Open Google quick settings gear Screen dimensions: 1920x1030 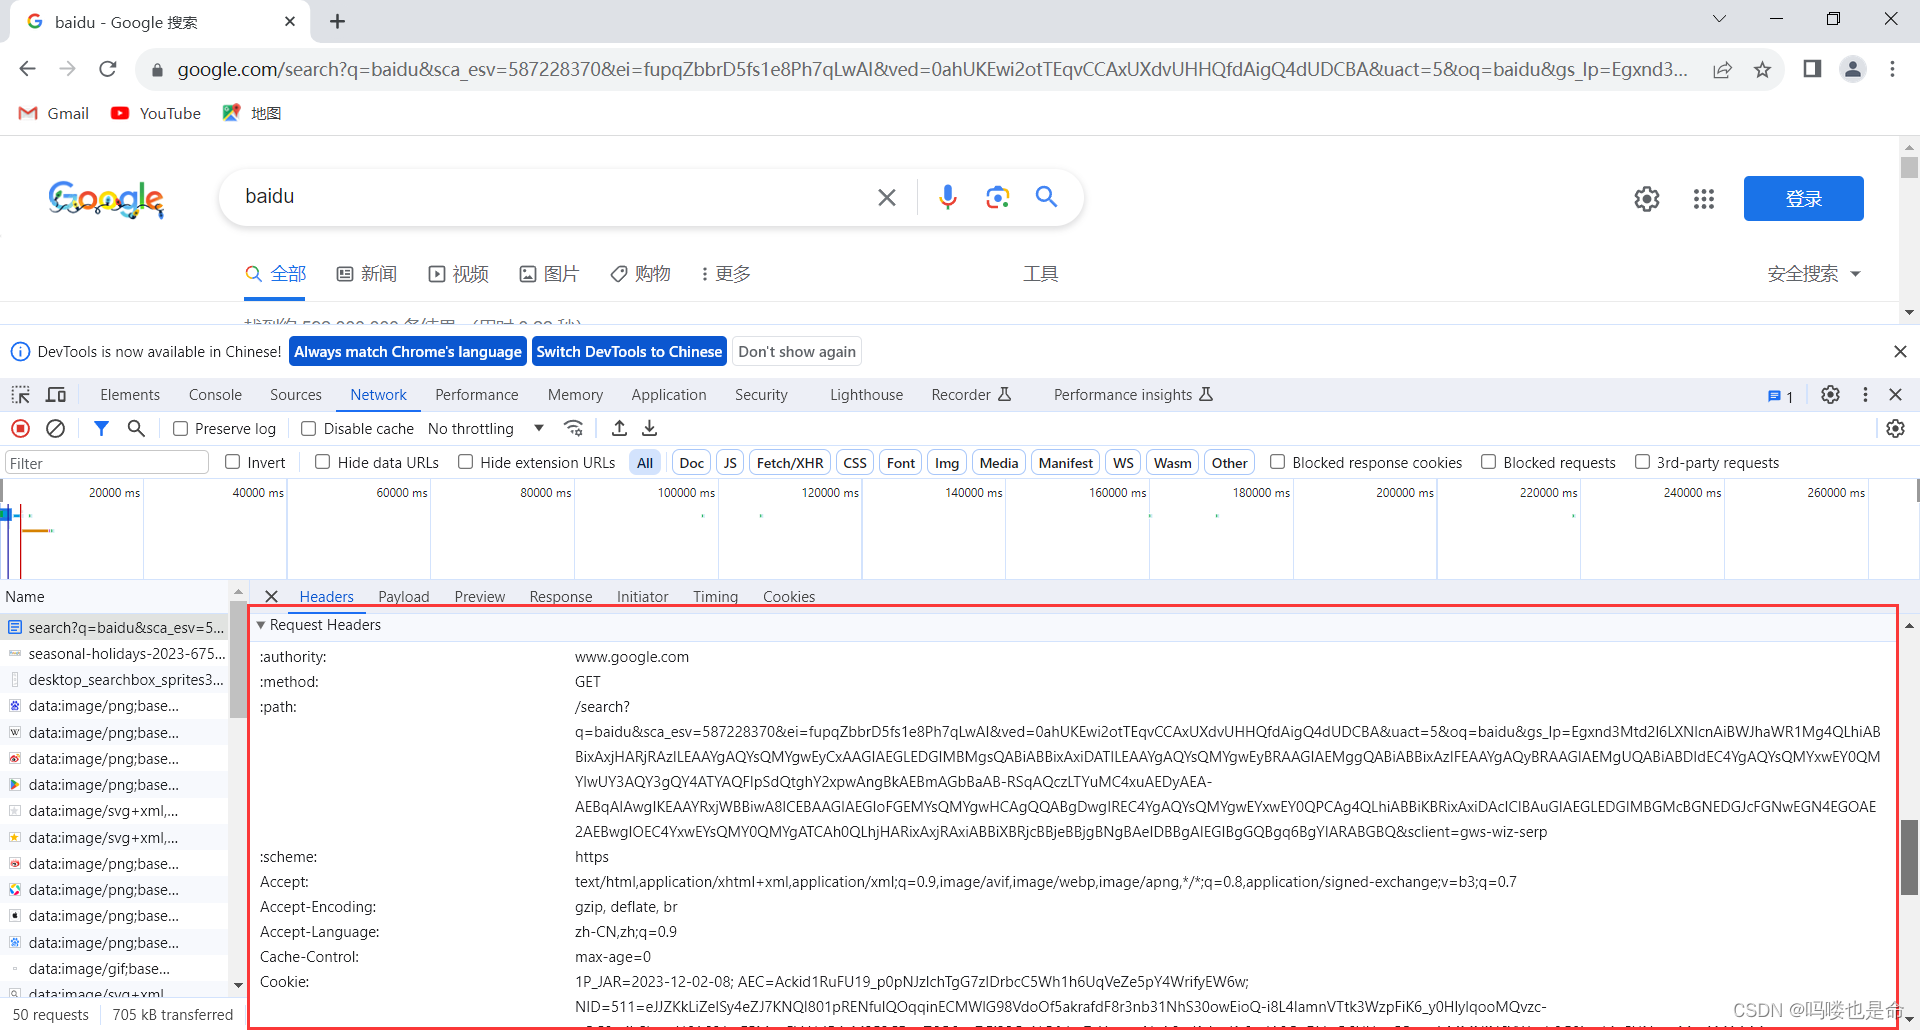pos(1647,199)
